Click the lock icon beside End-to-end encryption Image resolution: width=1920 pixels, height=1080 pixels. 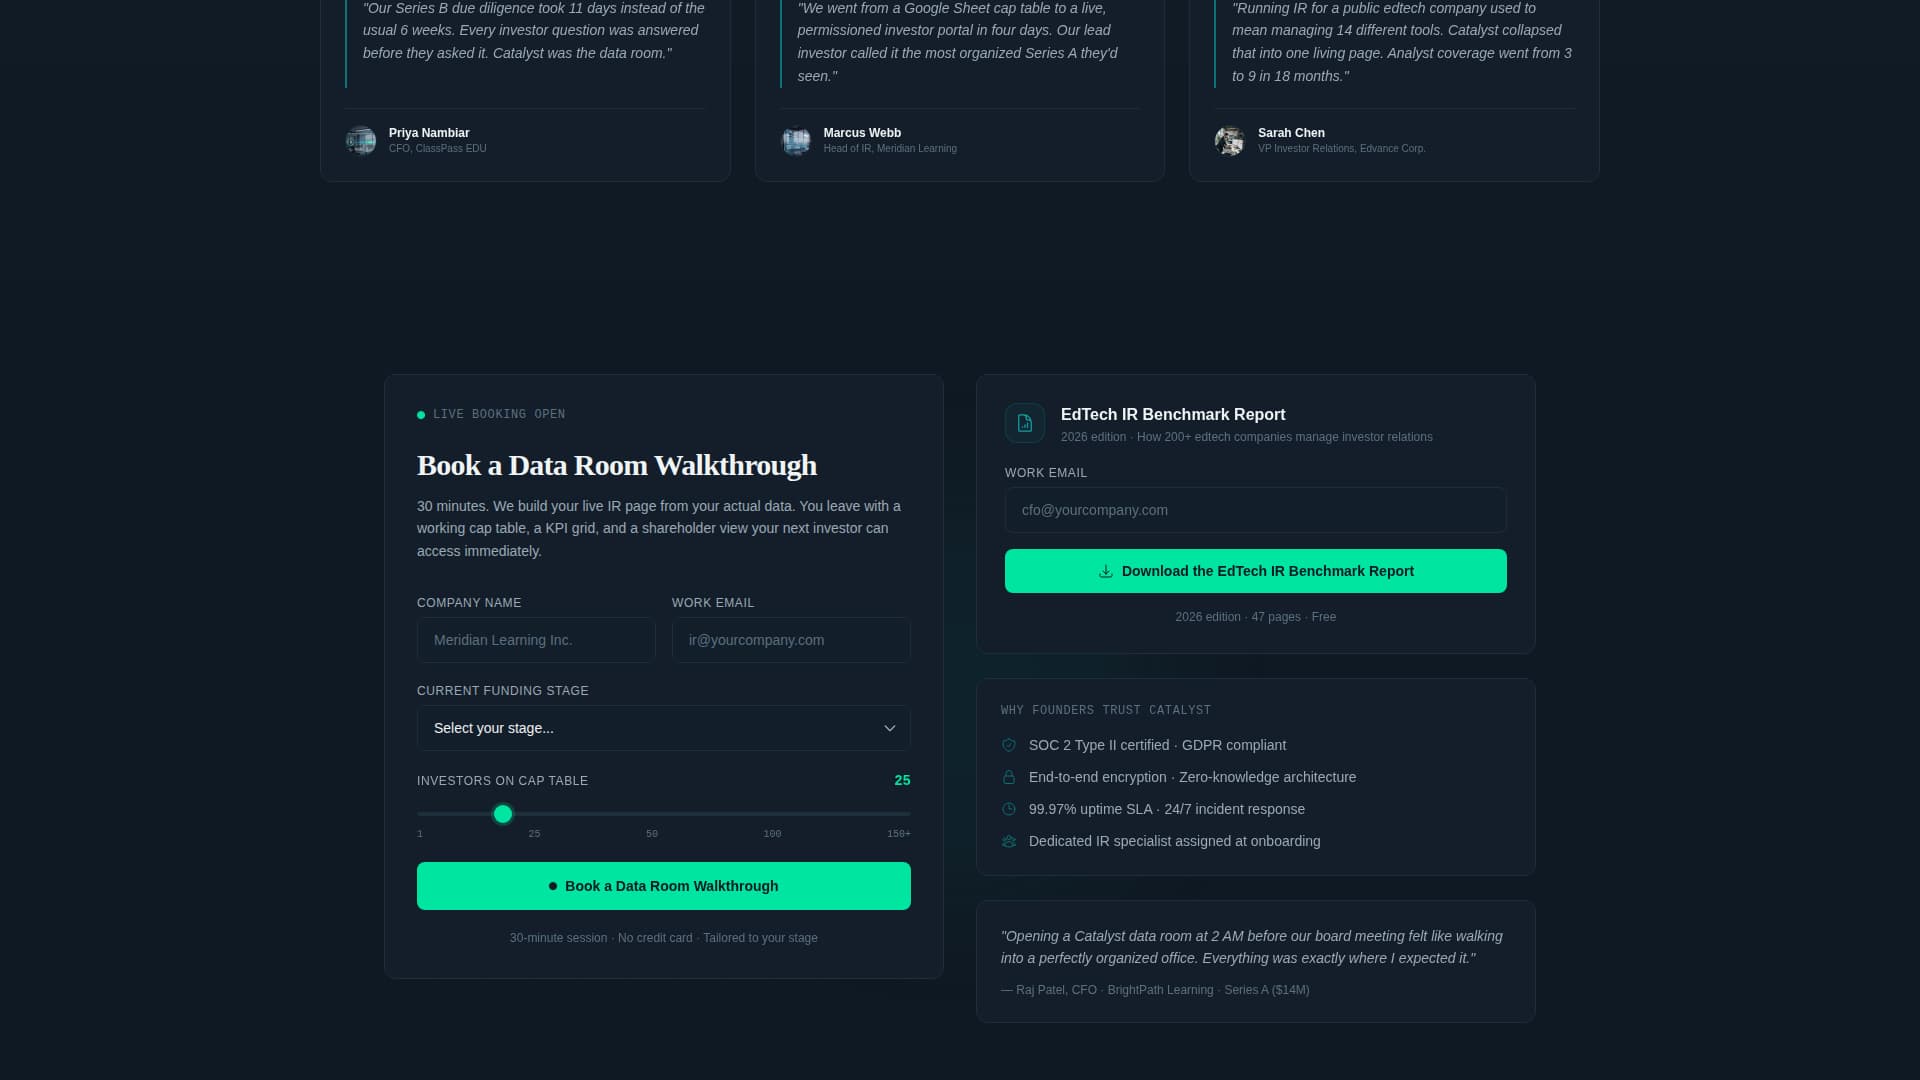(x=1008, y=777)
